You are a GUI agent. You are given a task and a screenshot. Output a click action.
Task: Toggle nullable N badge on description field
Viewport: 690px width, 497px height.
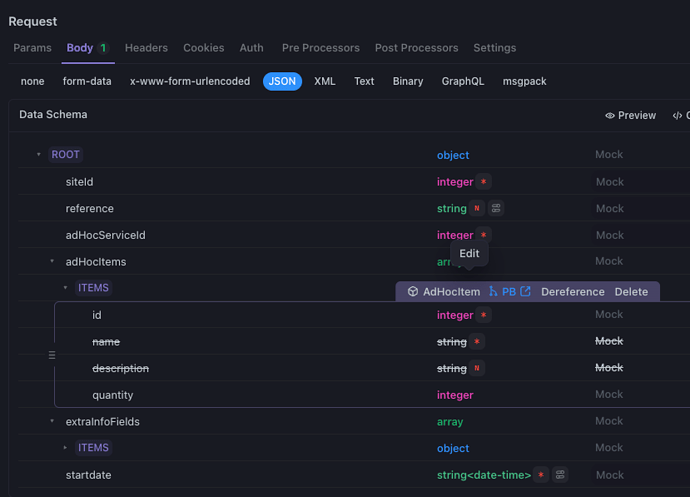[477, 368]
